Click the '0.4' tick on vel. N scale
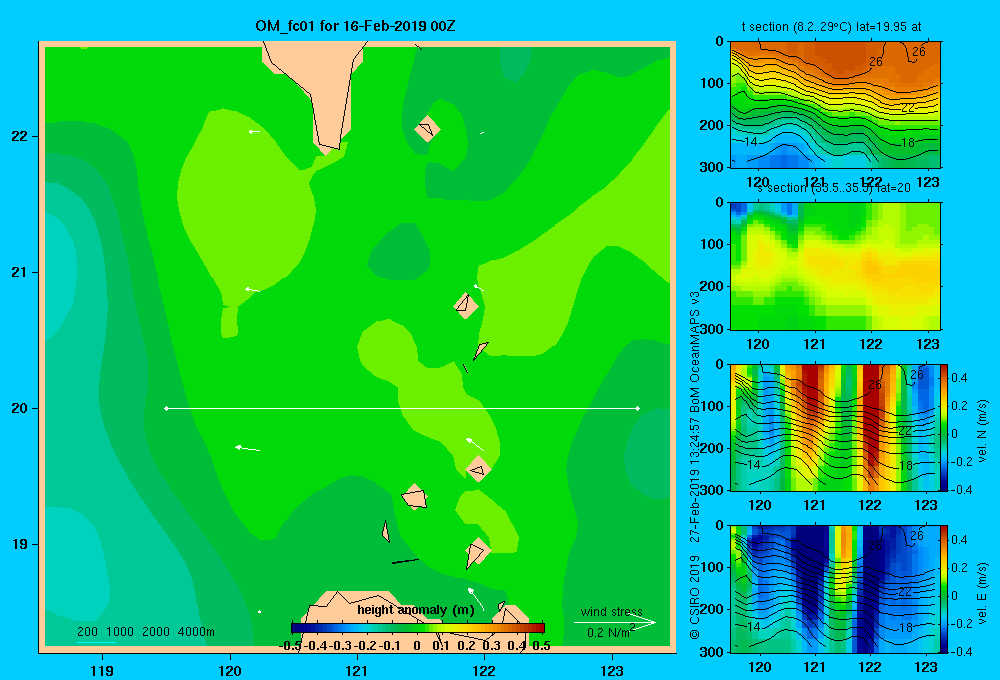Viewport: 1000px width, 680px height. [x=959, y=378]
